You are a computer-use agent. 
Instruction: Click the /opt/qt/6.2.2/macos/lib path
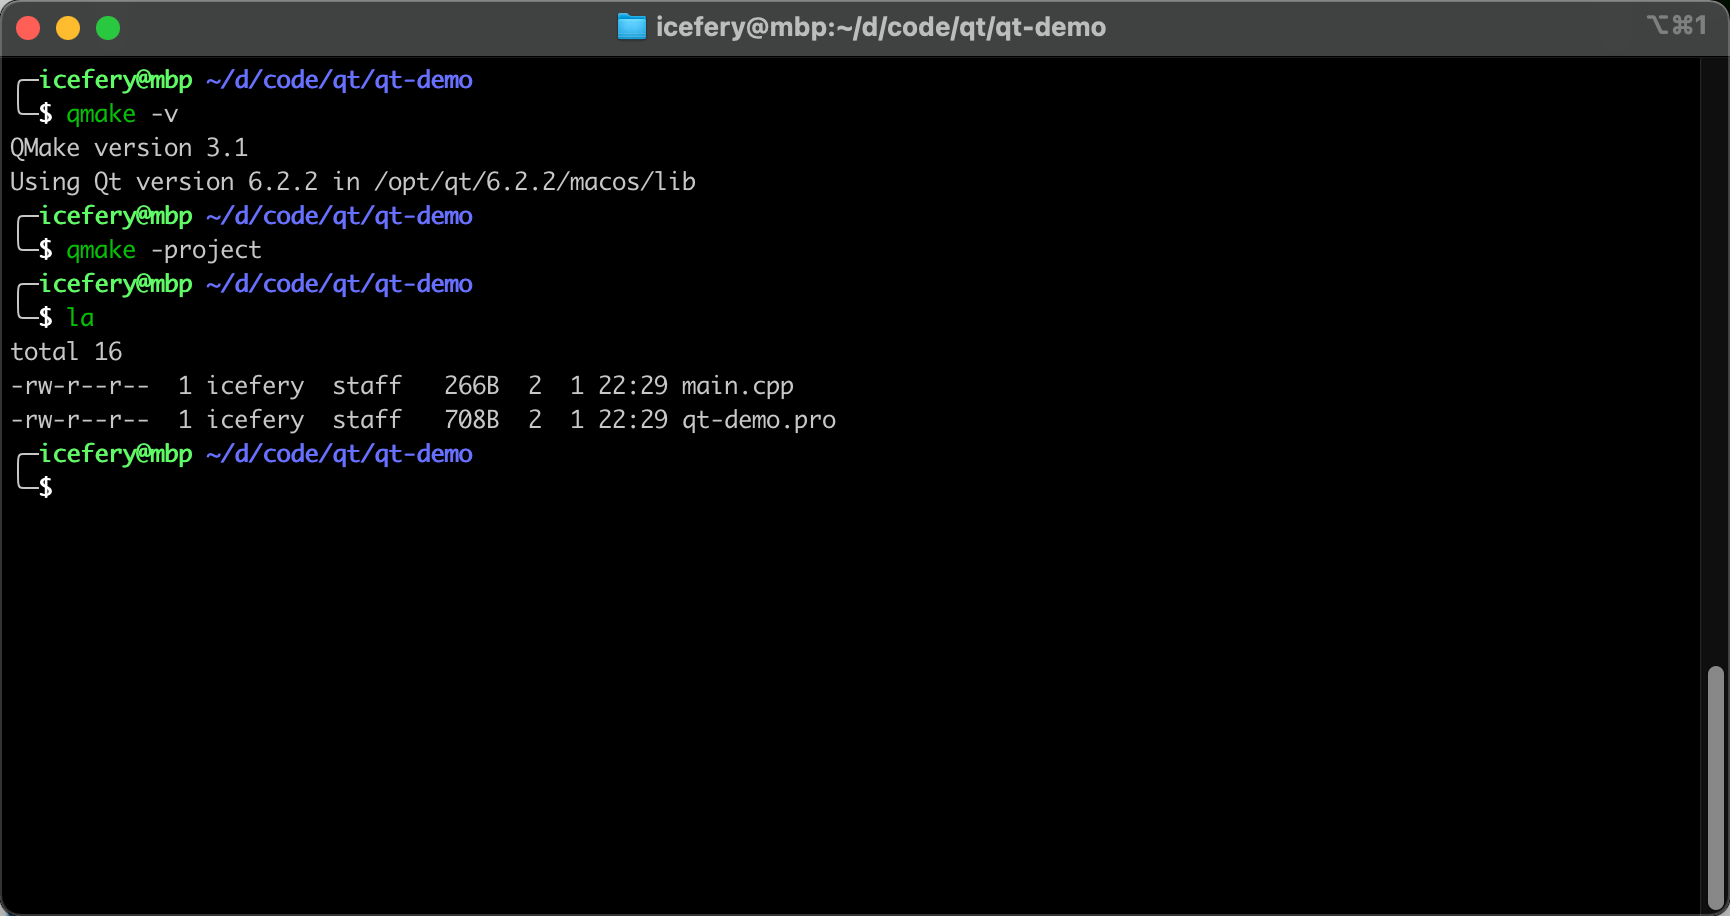pos(535,182)
